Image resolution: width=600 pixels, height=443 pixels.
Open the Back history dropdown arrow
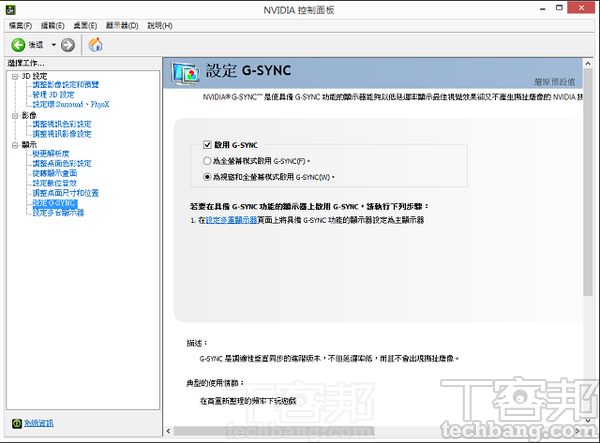coord(54,45)
